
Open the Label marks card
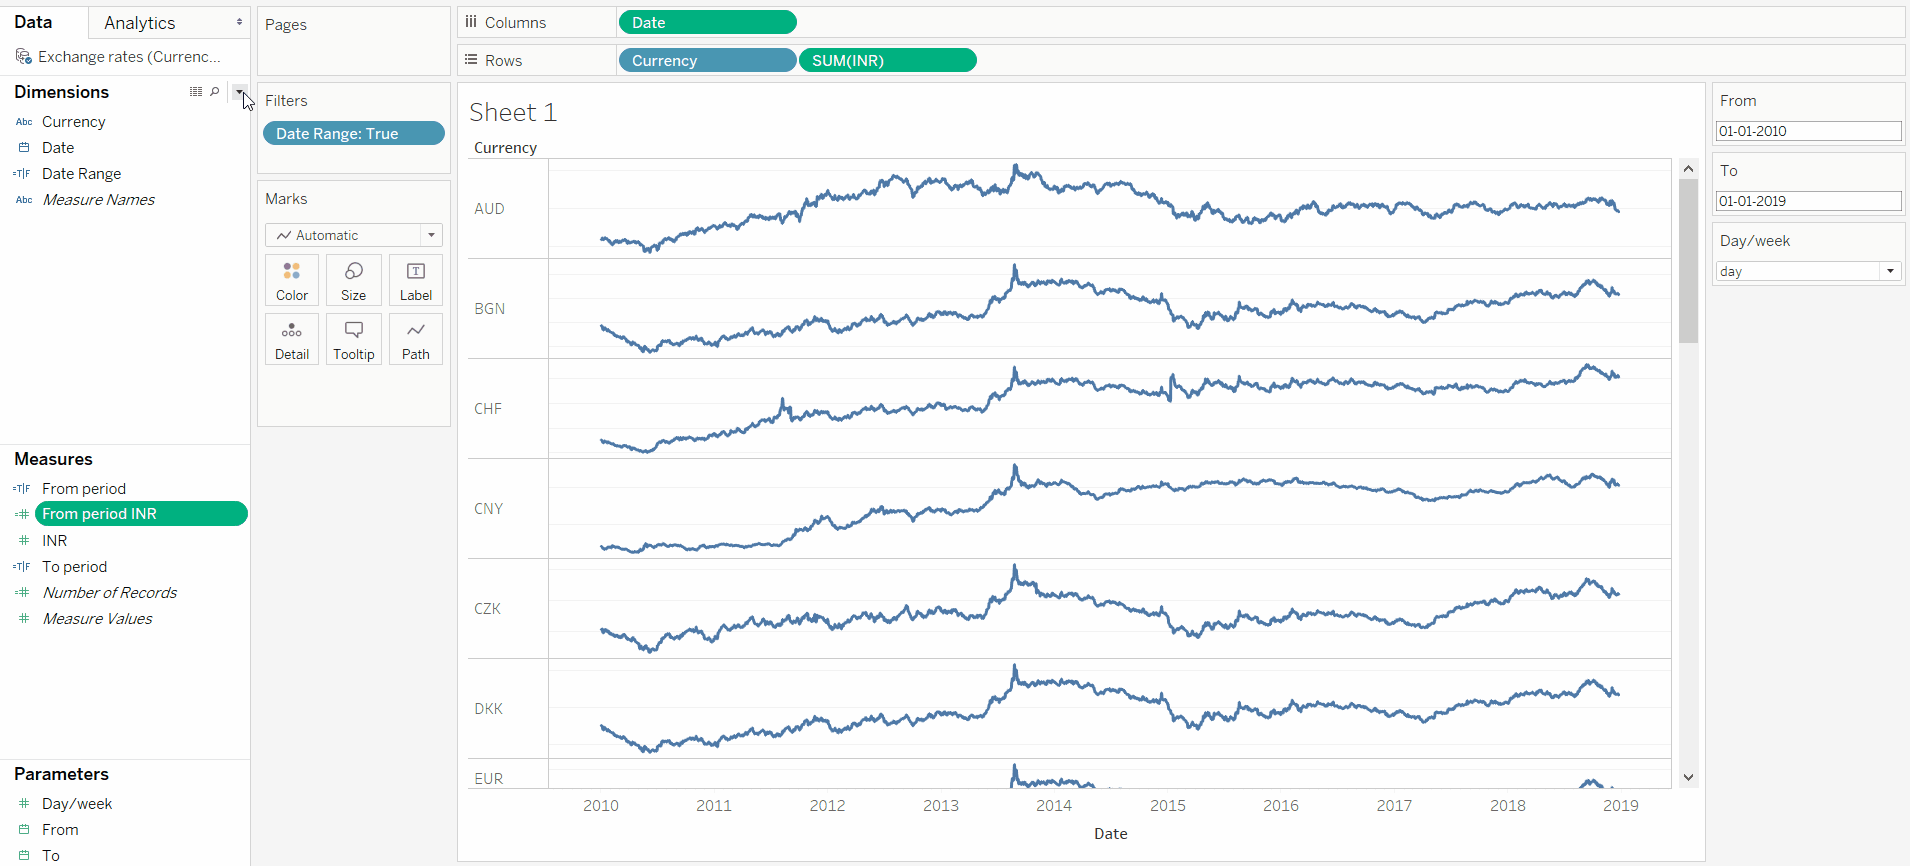pos(416,280)
